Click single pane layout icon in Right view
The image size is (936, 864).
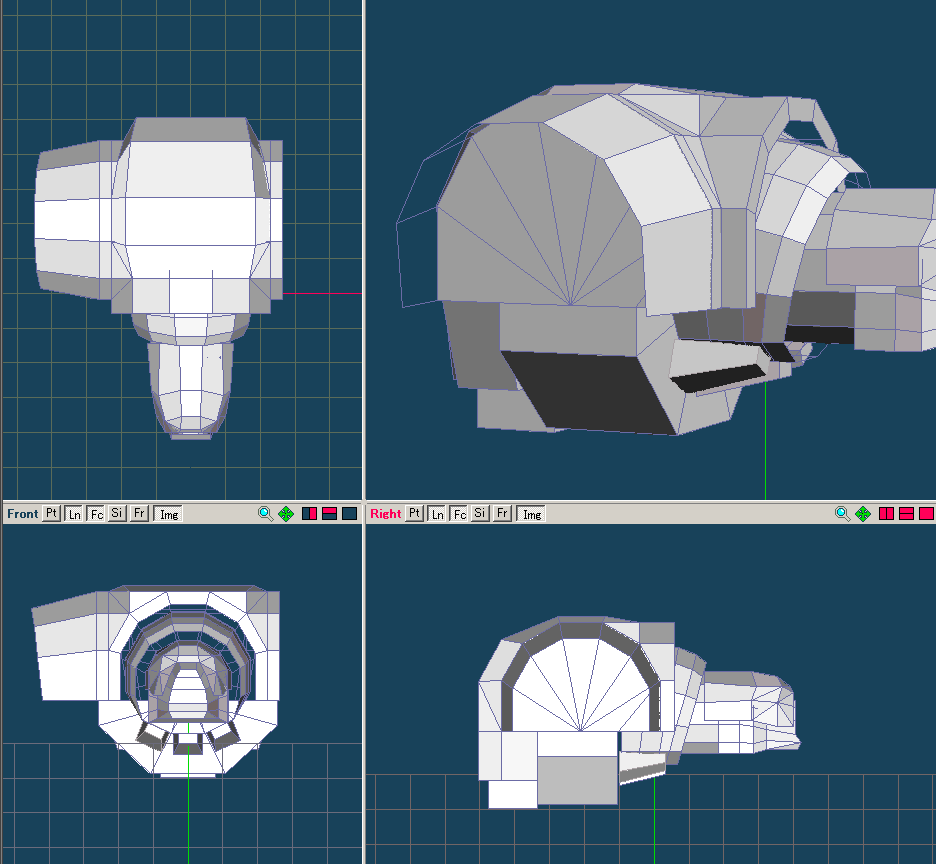(926, 513)
